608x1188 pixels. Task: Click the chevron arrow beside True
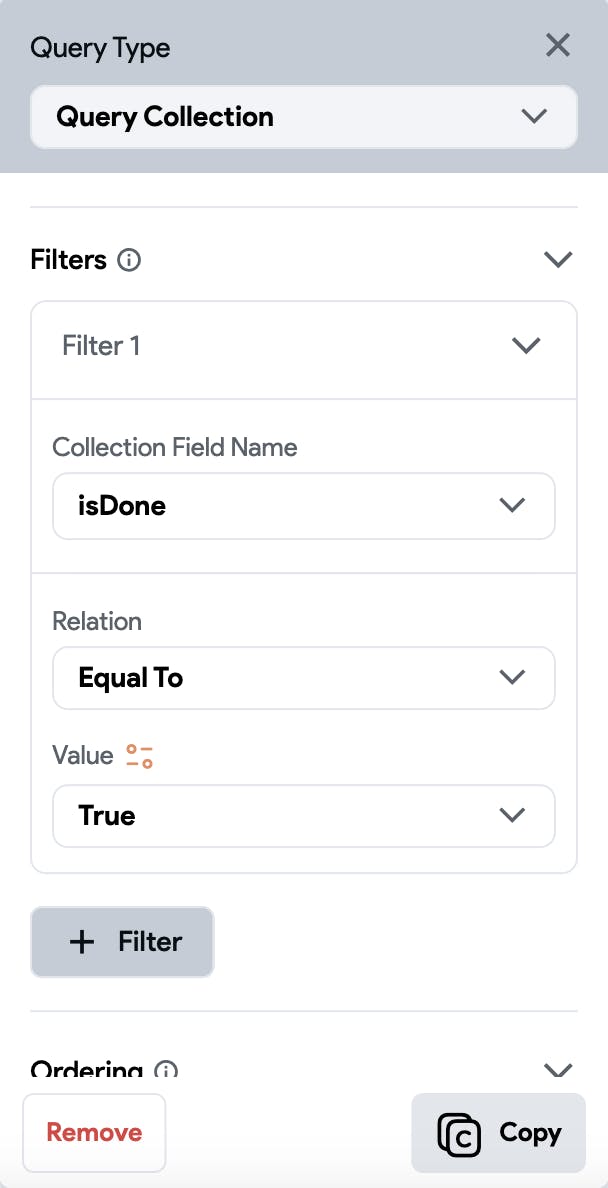512,816
